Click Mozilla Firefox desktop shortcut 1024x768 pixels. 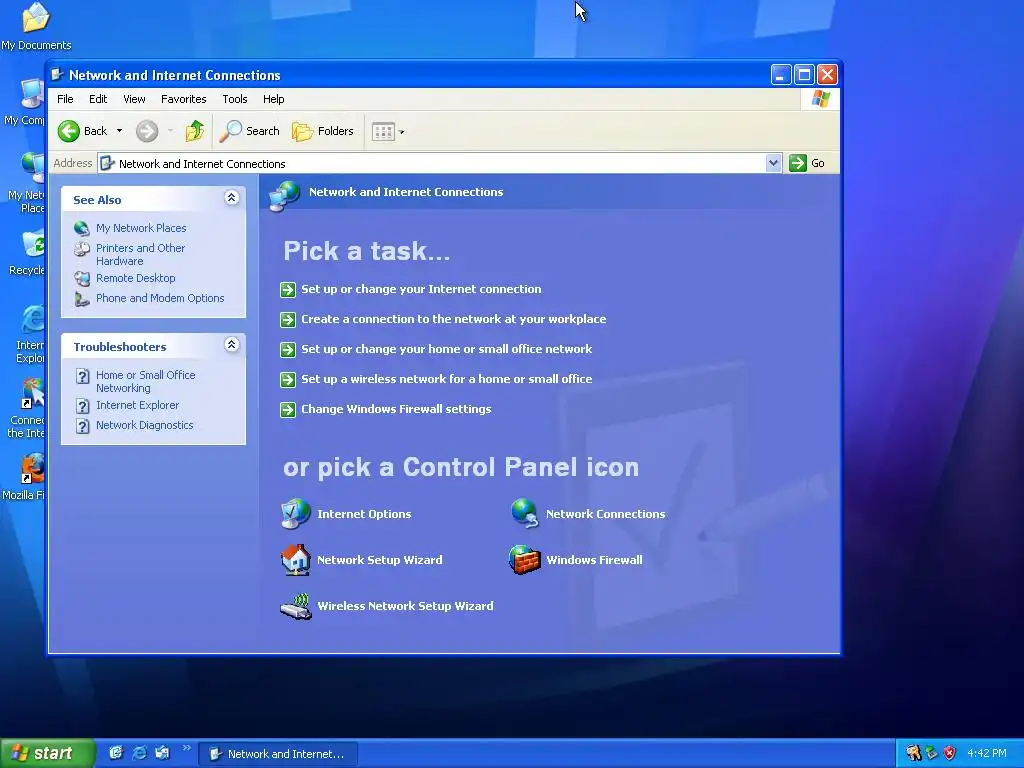click(24, 477)
